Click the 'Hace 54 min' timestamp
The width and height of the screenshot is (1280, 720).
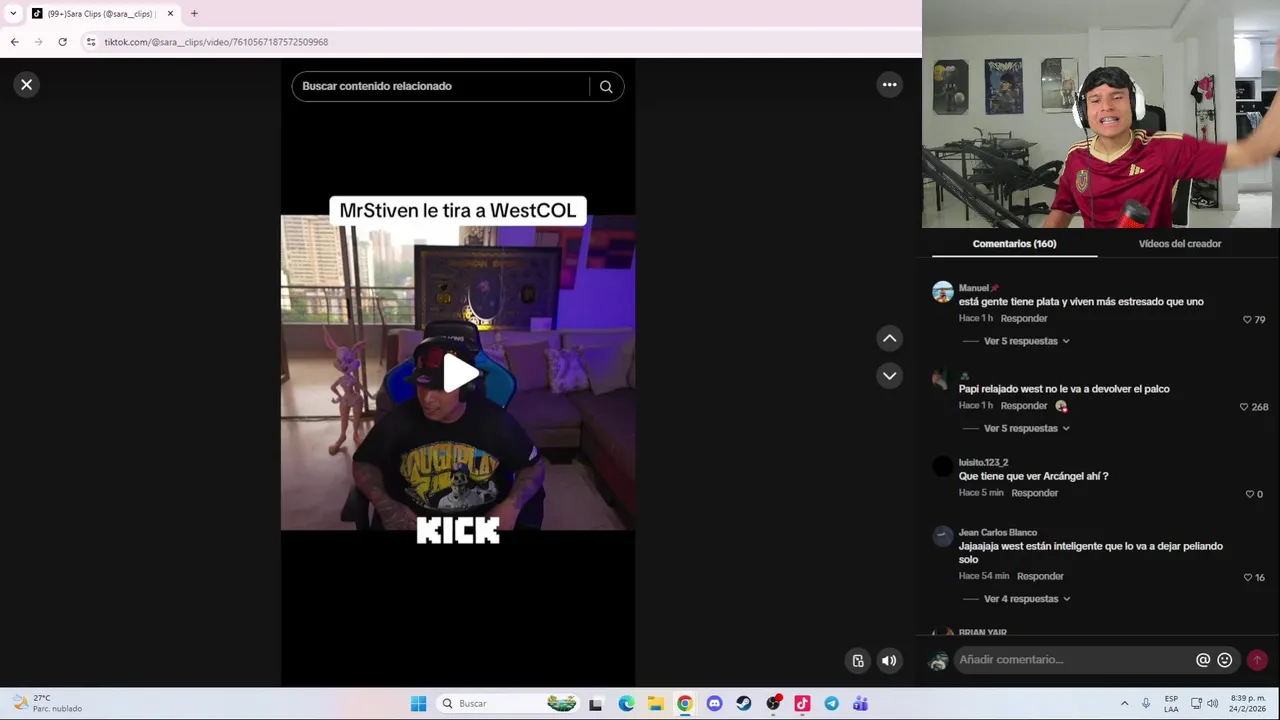(x=984, y=577)
